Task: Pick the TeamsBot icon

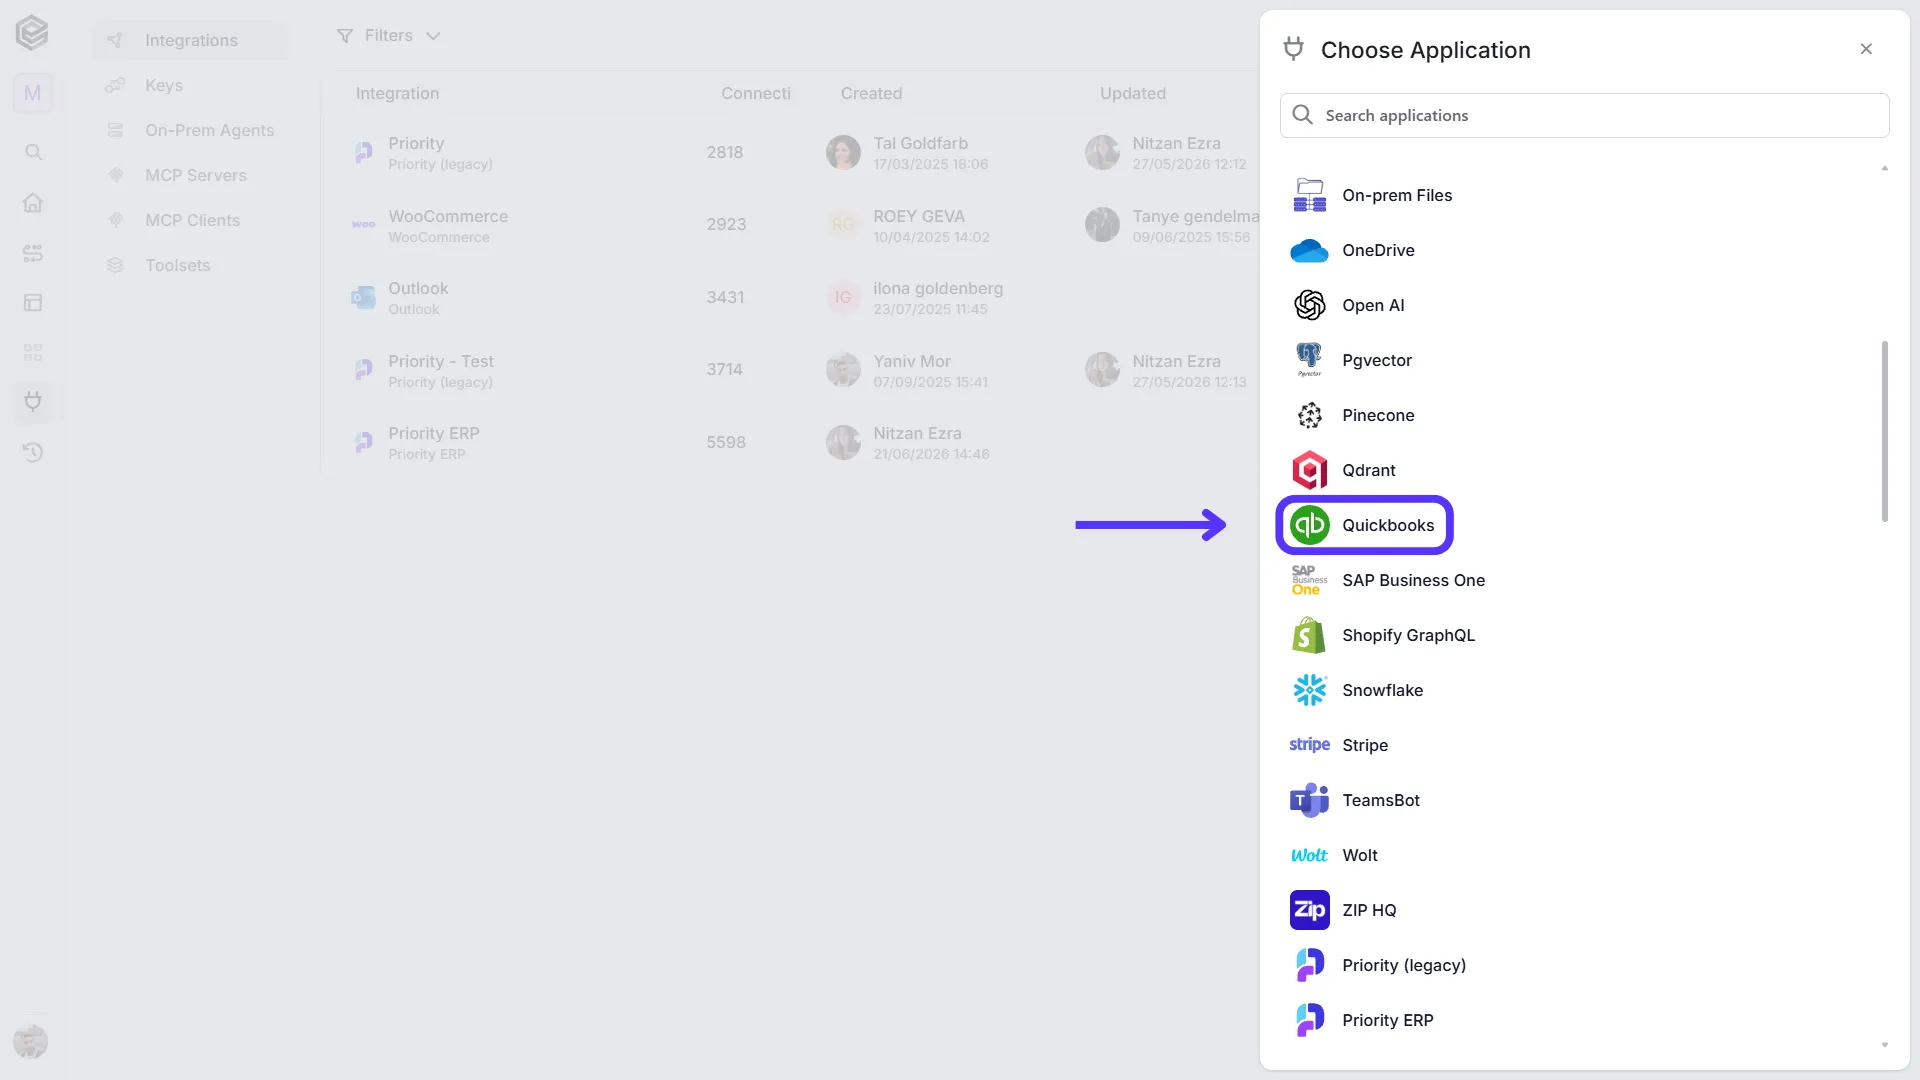Action: [1309, 800]
